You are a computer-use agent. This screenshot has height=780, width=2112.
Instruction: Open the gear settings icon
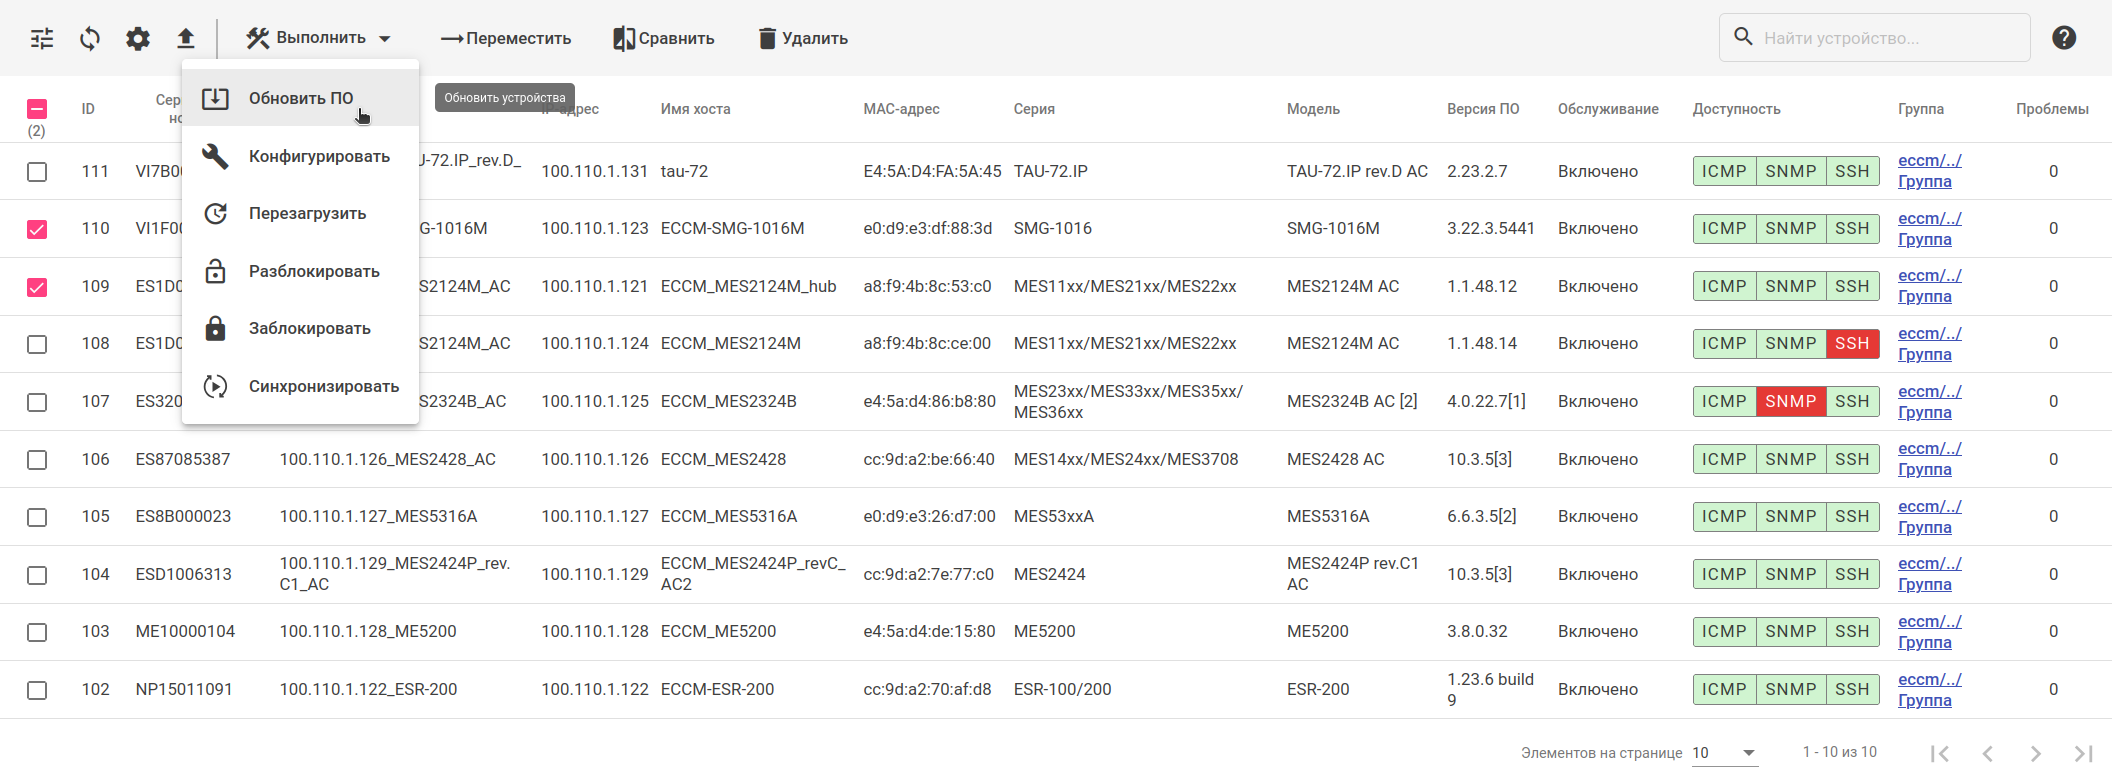tap(138, 39)
